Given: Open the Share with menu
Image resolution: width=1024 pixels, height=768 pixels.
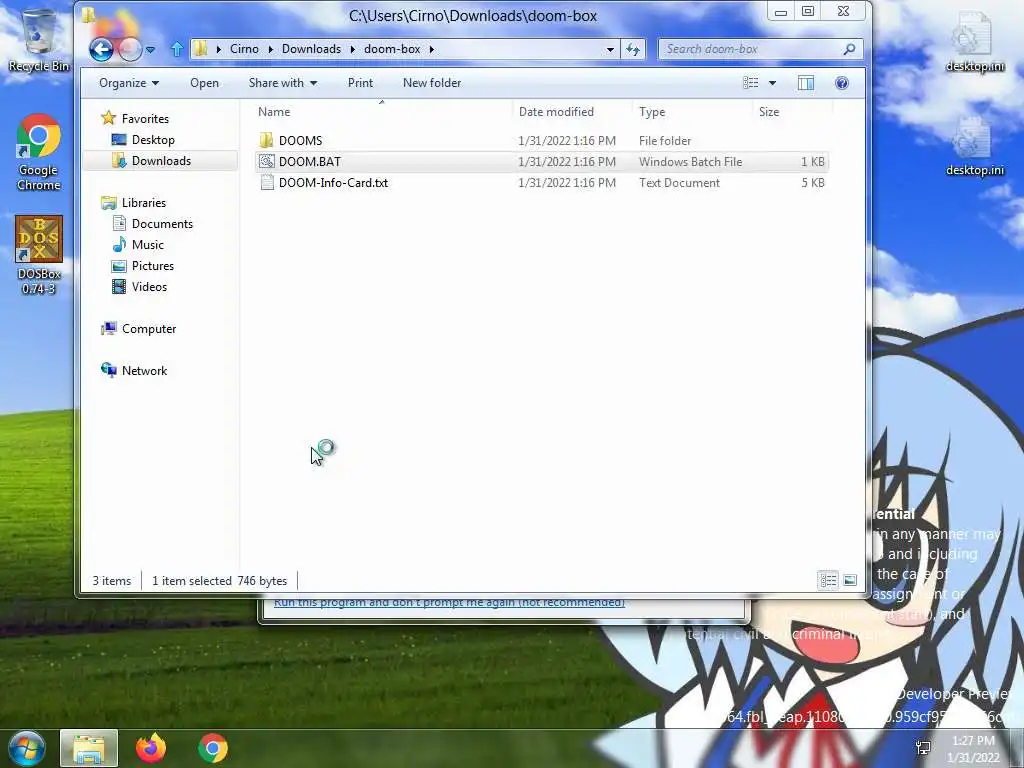Looking at the screenshot, I should tap(283, 83).
